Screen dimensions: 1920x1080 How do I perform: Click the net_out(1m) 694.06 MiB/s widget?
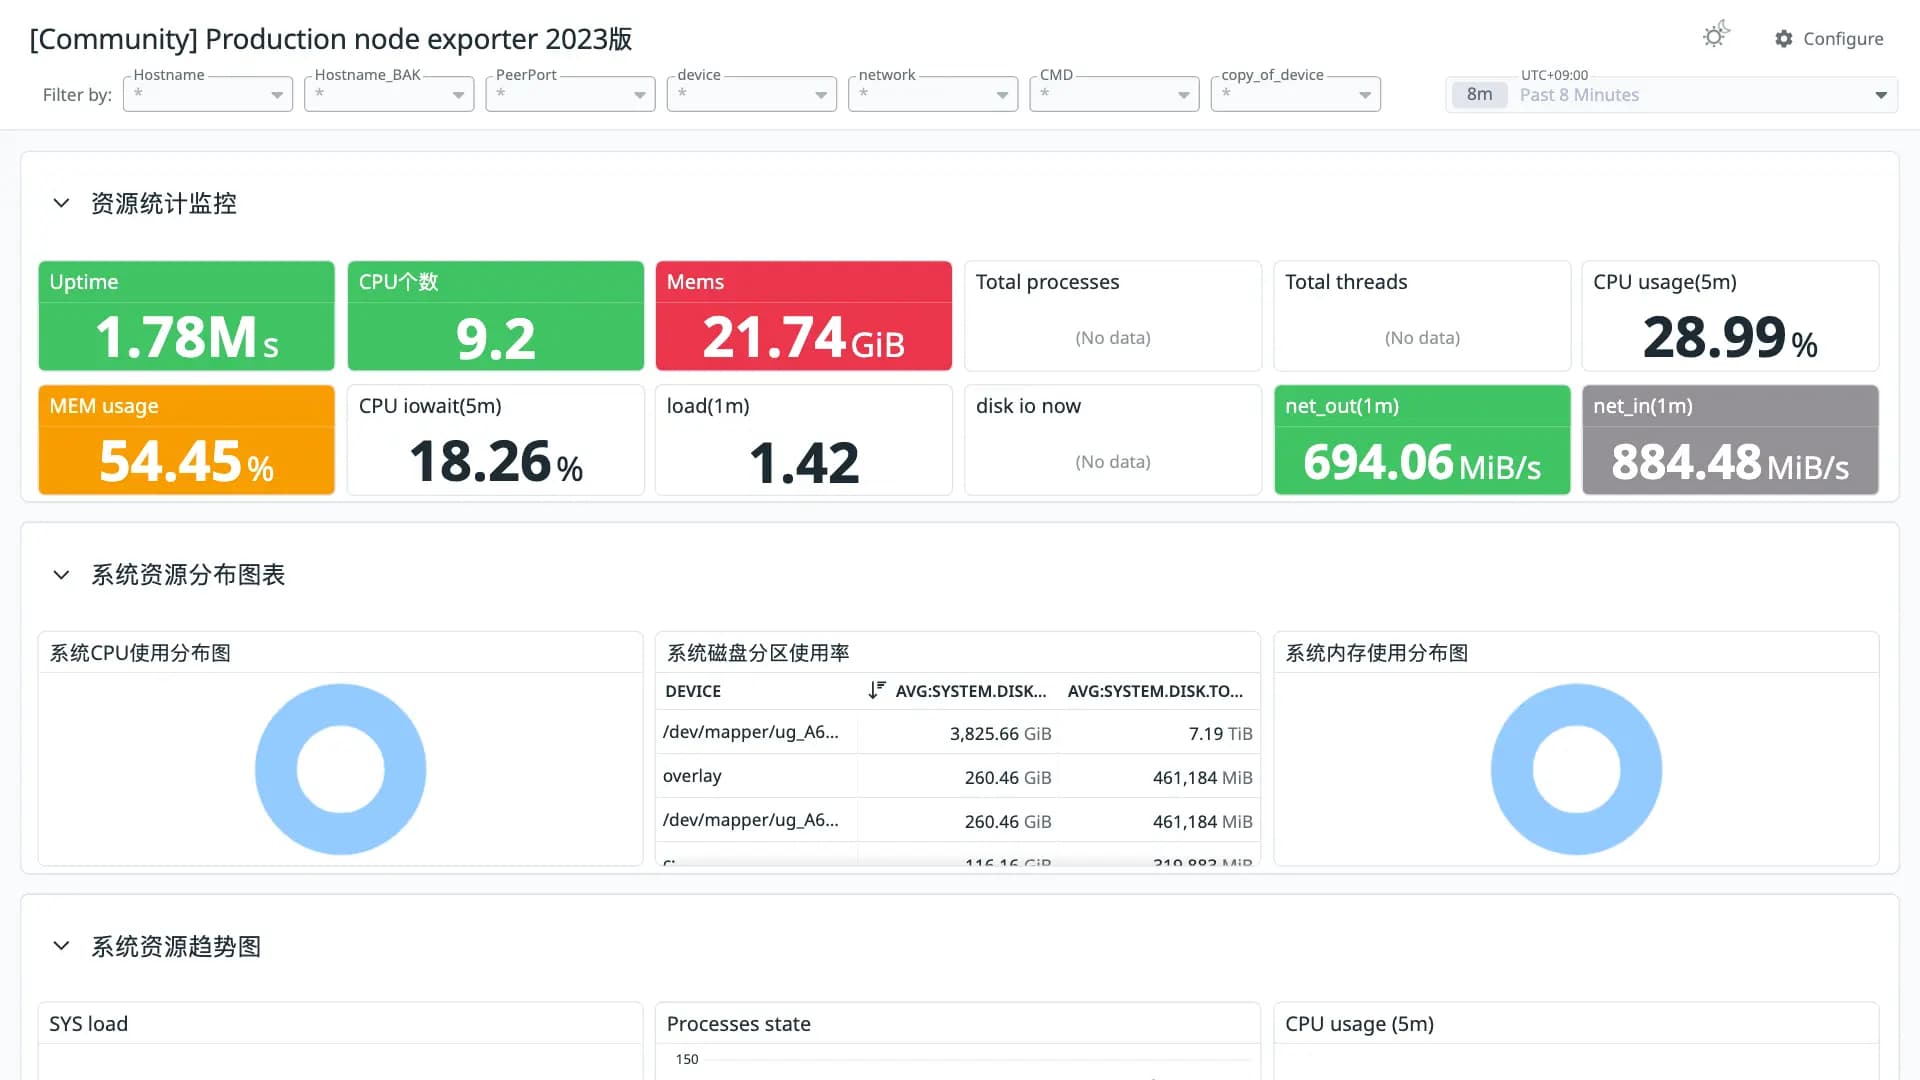coord(1422,440)
